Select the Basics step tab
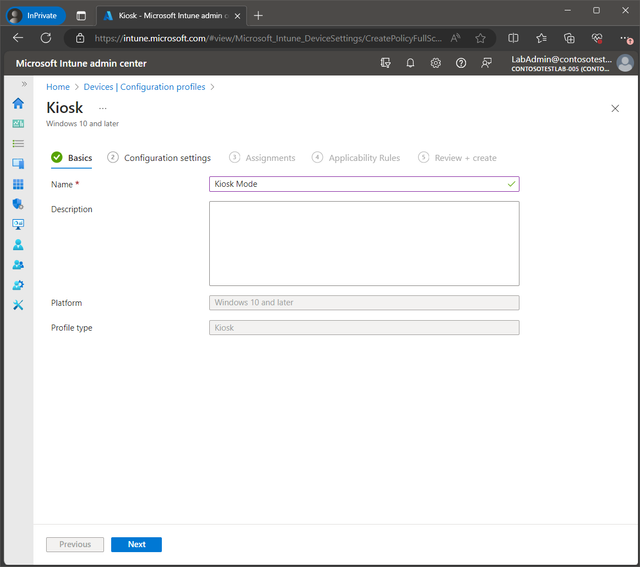The image size is (640, 567). coord(72,158)
